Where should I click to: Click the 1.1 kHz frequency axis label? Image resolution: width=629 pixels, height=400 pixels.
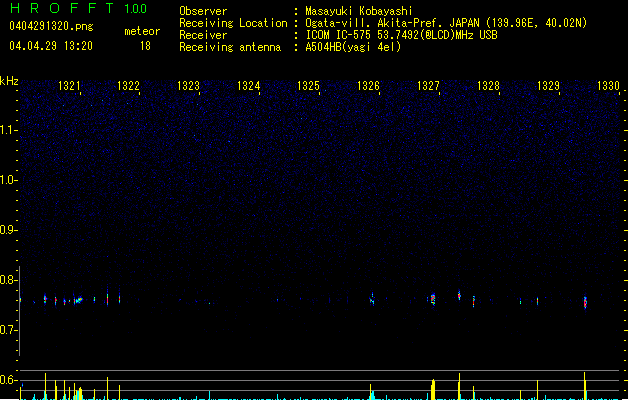(8, 130)
